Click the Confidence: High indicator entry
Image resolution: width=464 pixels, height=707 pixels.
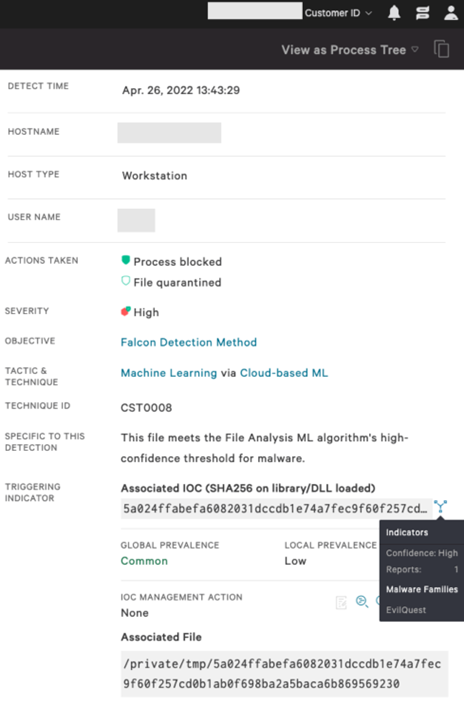(422, 553)
